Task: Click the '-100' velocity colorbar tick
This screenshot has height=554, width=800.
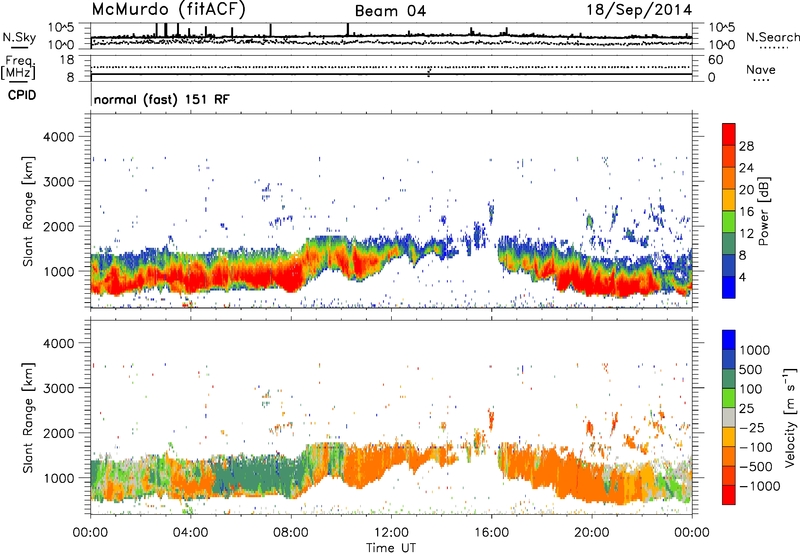Action: (756, 447)
